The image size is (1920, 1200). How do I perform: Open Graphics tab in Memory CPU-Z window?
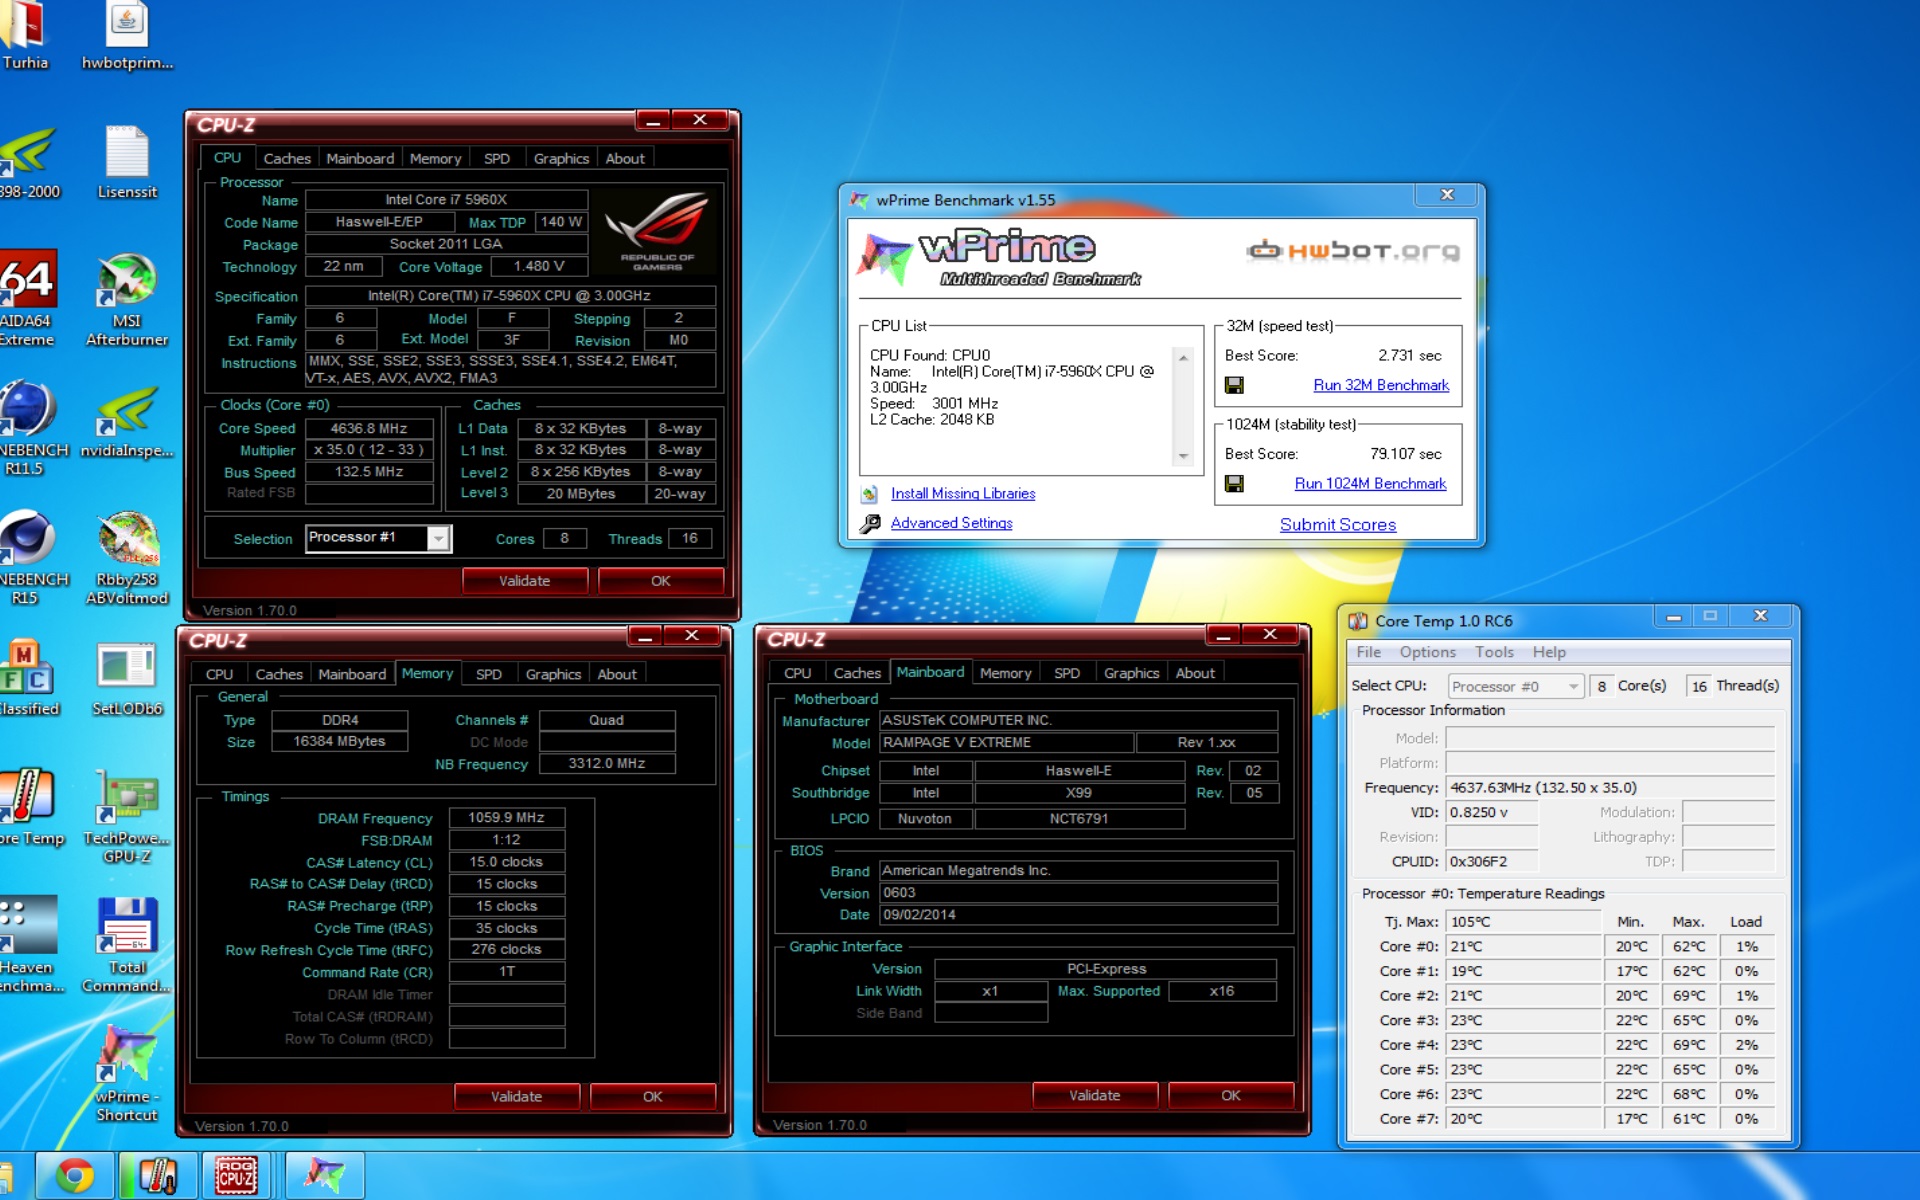point(553,674)
